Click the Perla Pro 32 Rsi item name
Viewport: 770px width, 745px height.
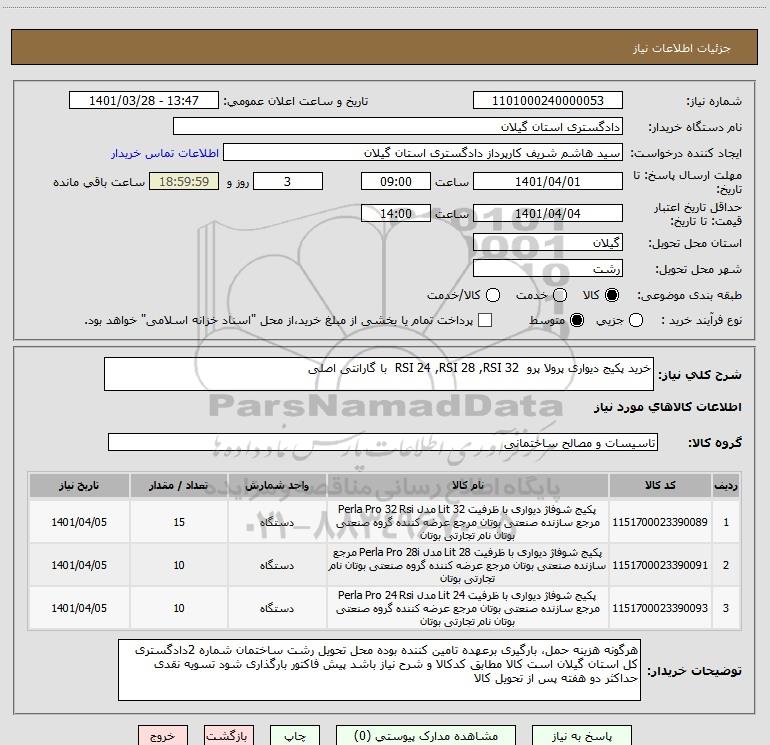click(468, 522)
